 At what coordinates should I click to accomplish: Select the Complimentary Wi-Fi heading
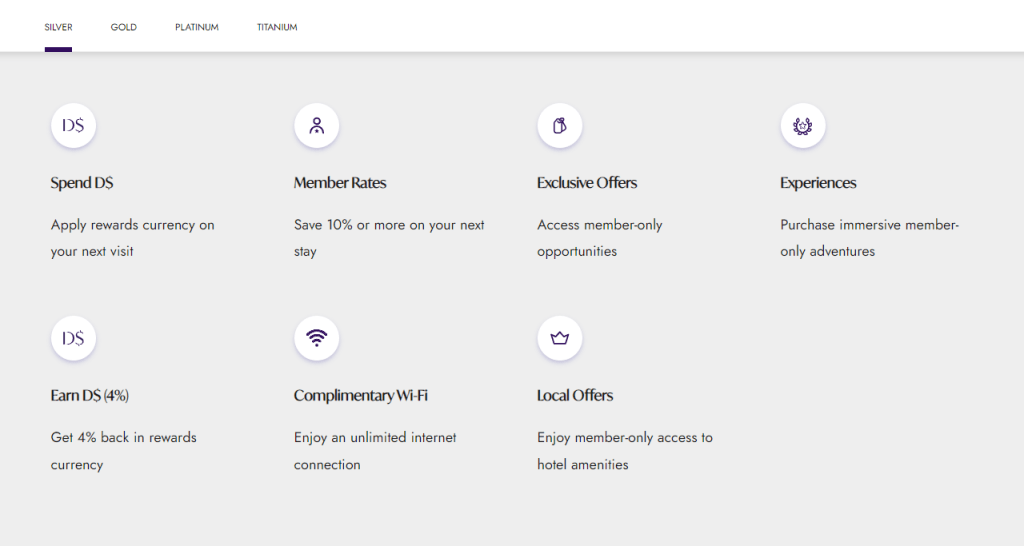361,396
